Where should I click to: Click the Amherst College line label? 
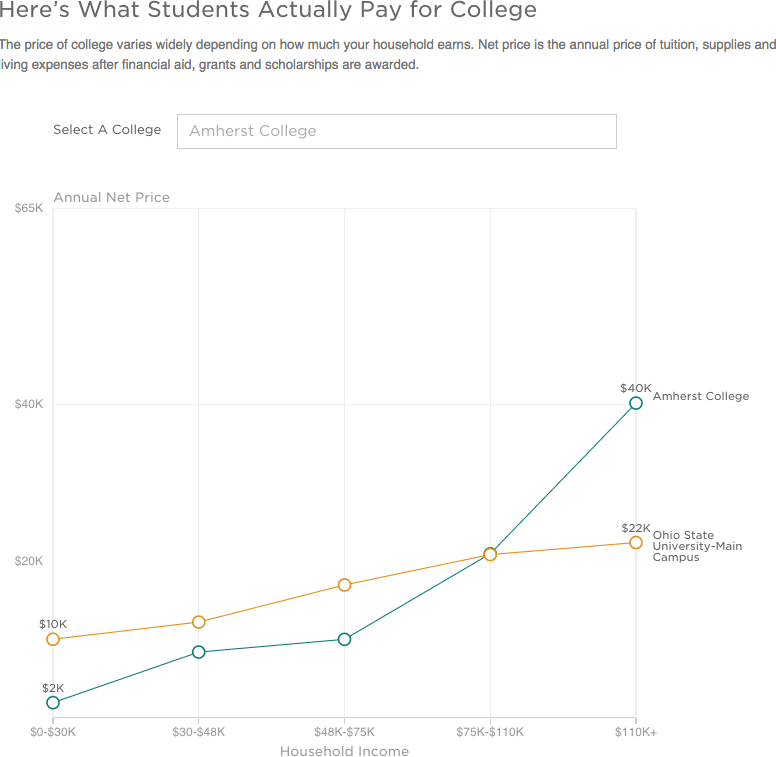(x=700, y=396)
